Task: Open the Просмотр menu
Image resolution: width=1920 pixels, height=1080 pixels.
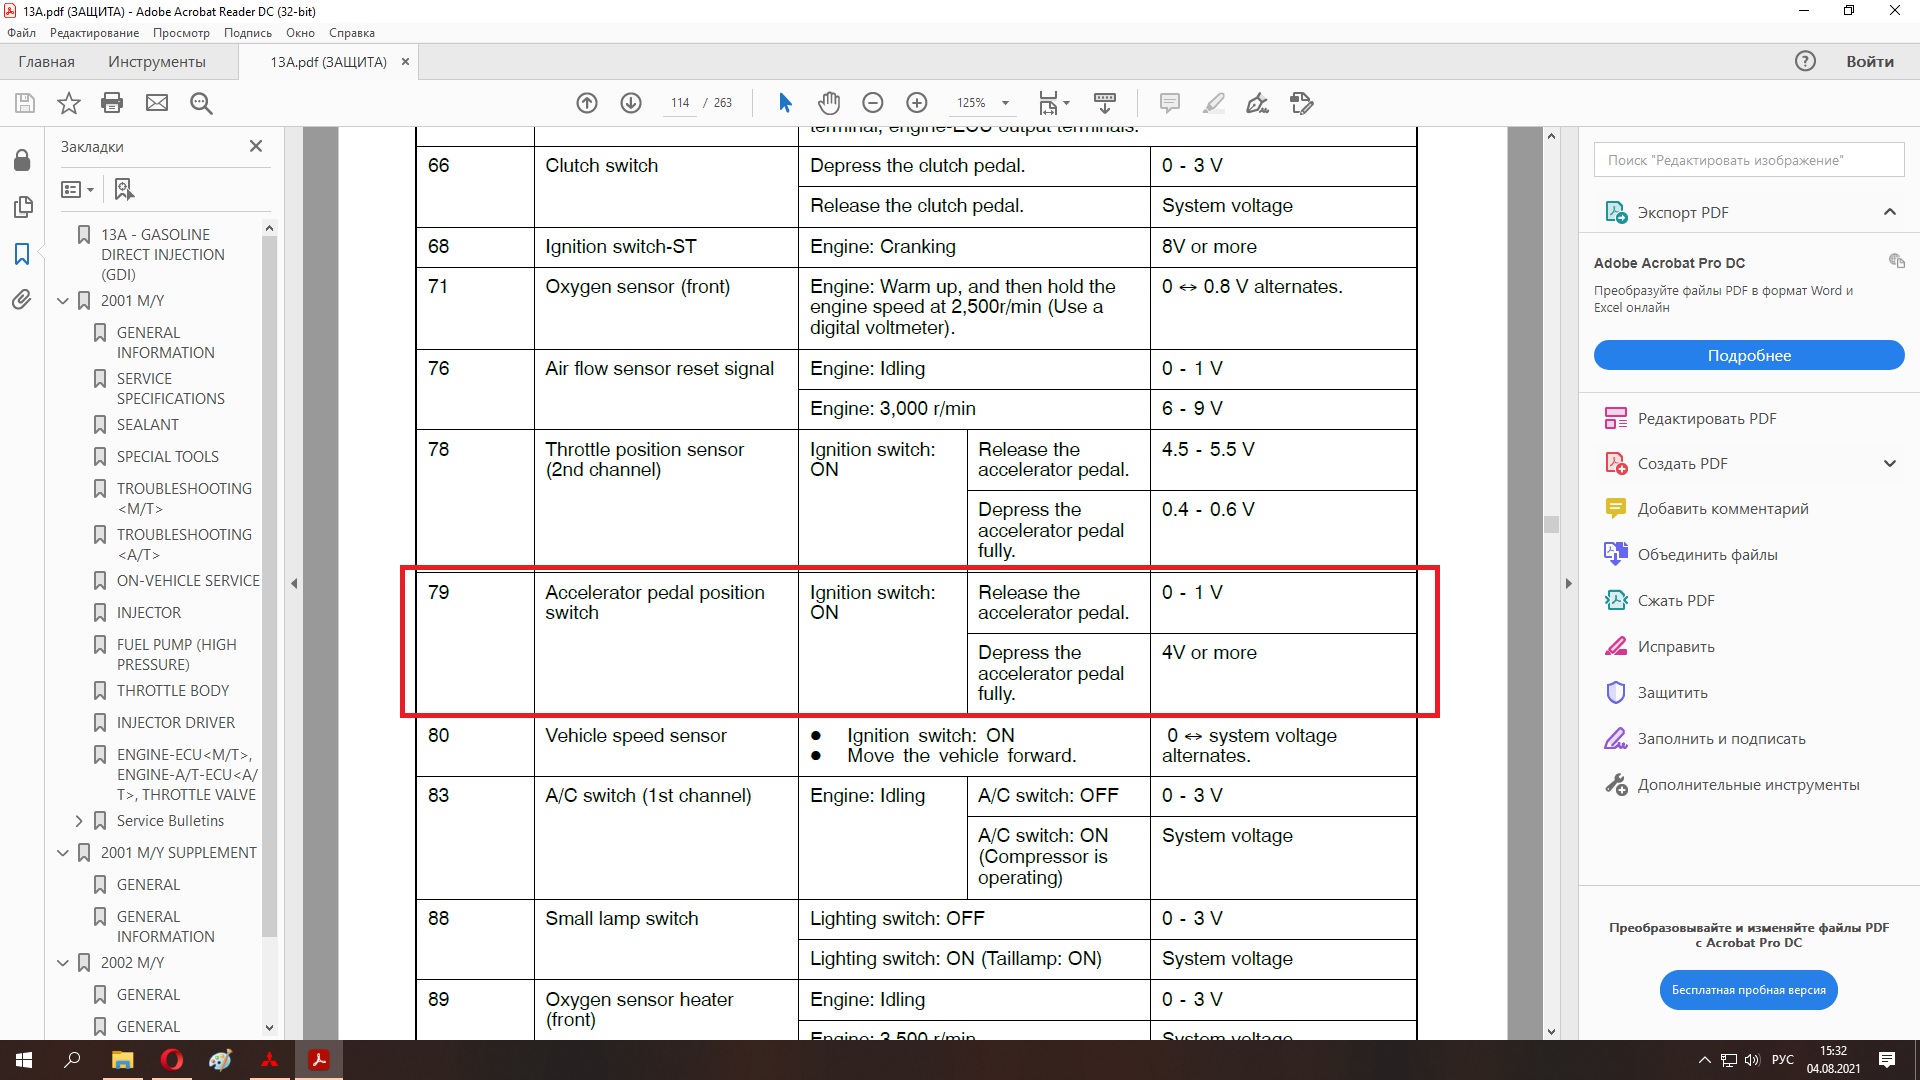Action: (181, 33)
